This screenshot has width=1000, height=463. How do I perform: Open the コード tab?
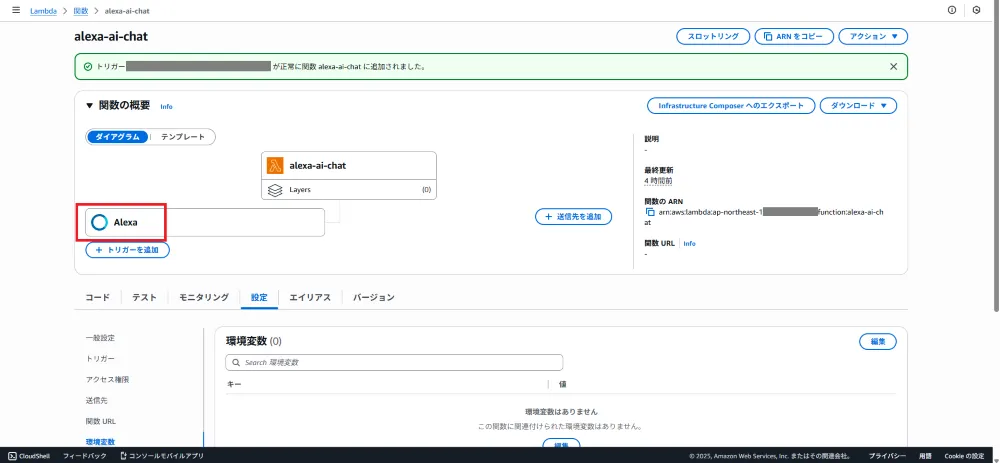pyautogui.click(x=97, y=297)
